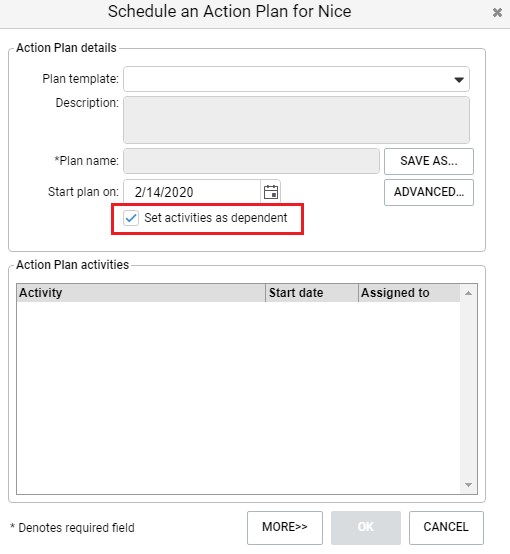Click the Description text area
Screen dimensions: 510x554
click(x=296, y=120)
